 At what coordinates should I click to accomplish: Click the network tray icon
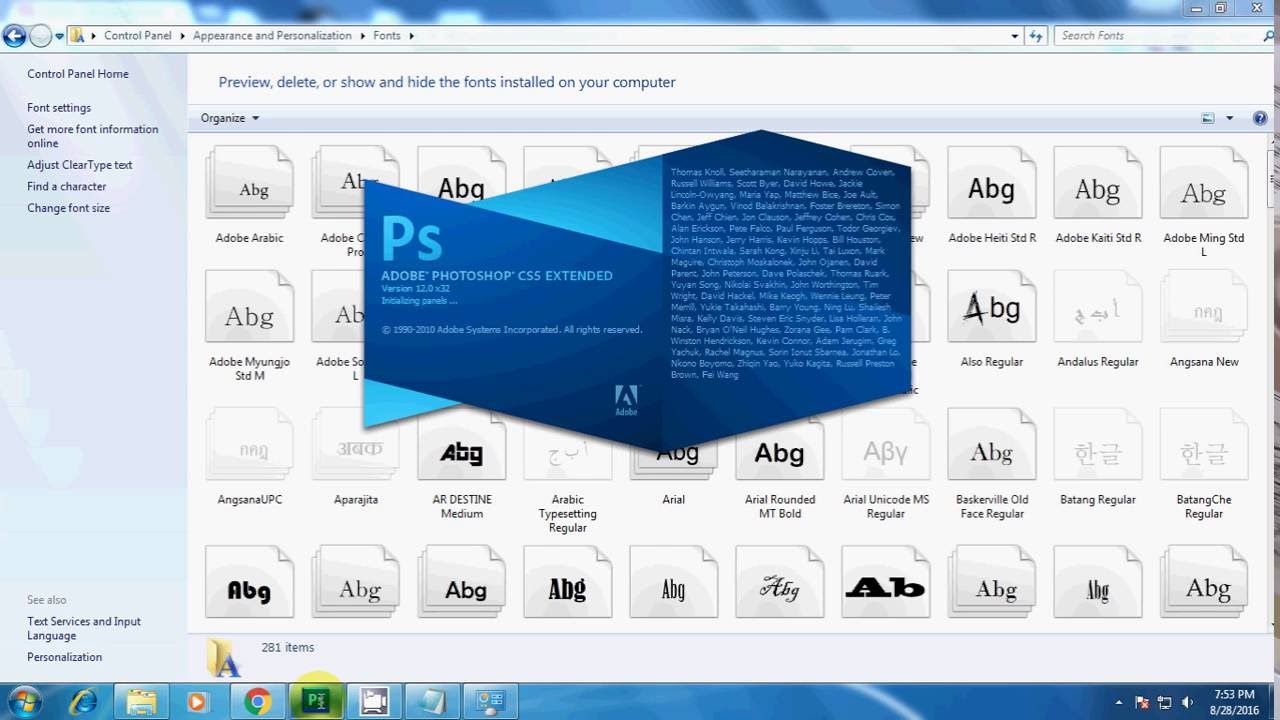1165,702
